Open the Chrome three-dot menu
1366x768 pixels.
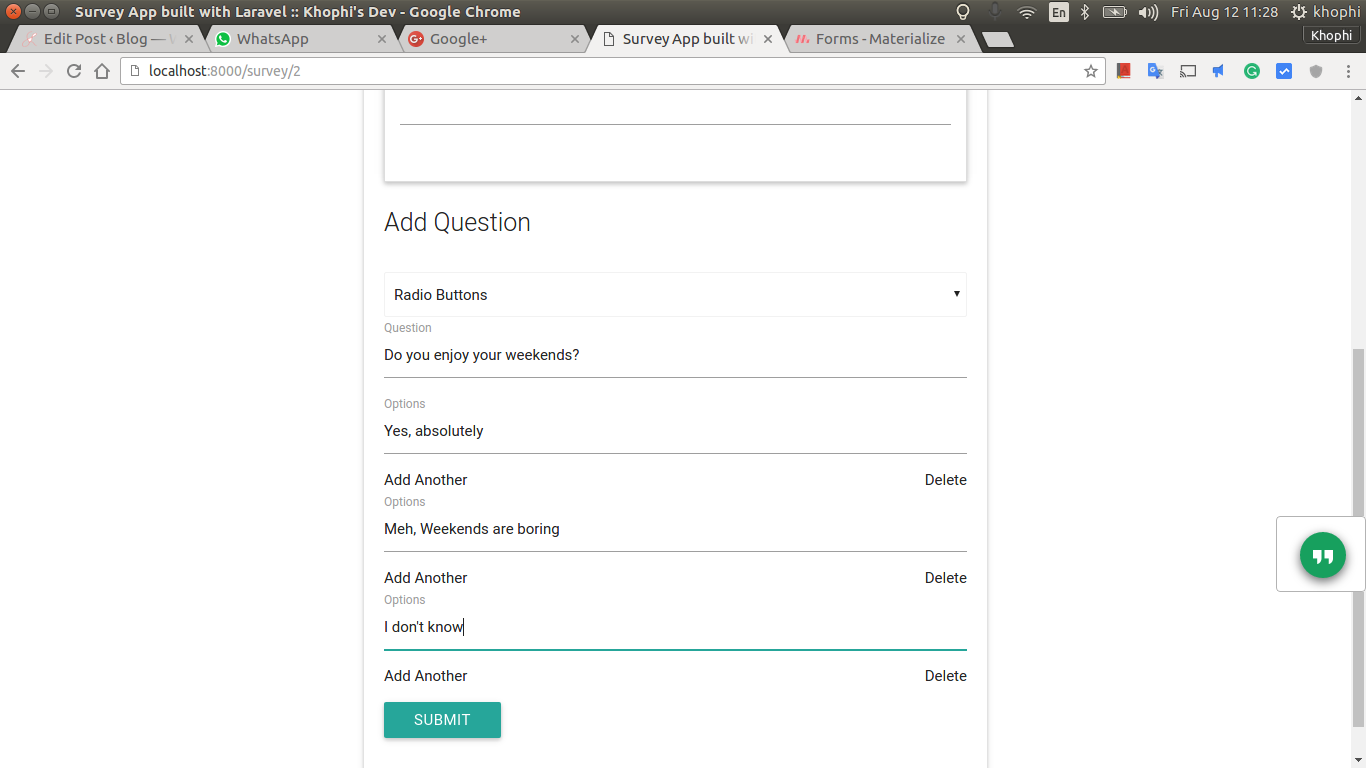[1346, 71]
